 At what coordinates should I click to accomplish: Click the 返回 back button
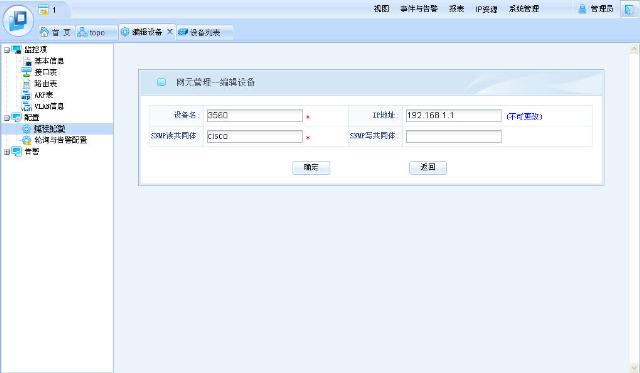428,167
